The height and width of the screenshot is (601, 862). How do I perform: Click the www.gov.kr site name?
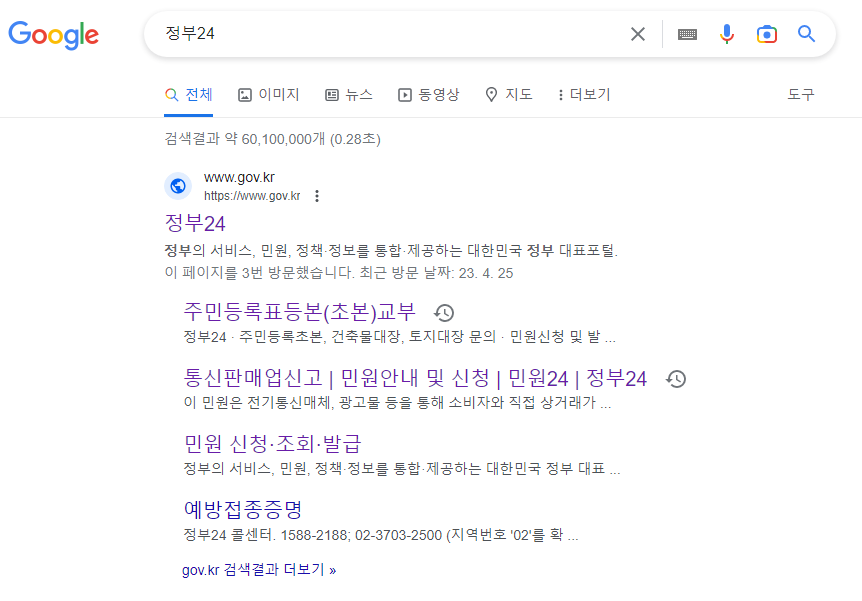239,177
